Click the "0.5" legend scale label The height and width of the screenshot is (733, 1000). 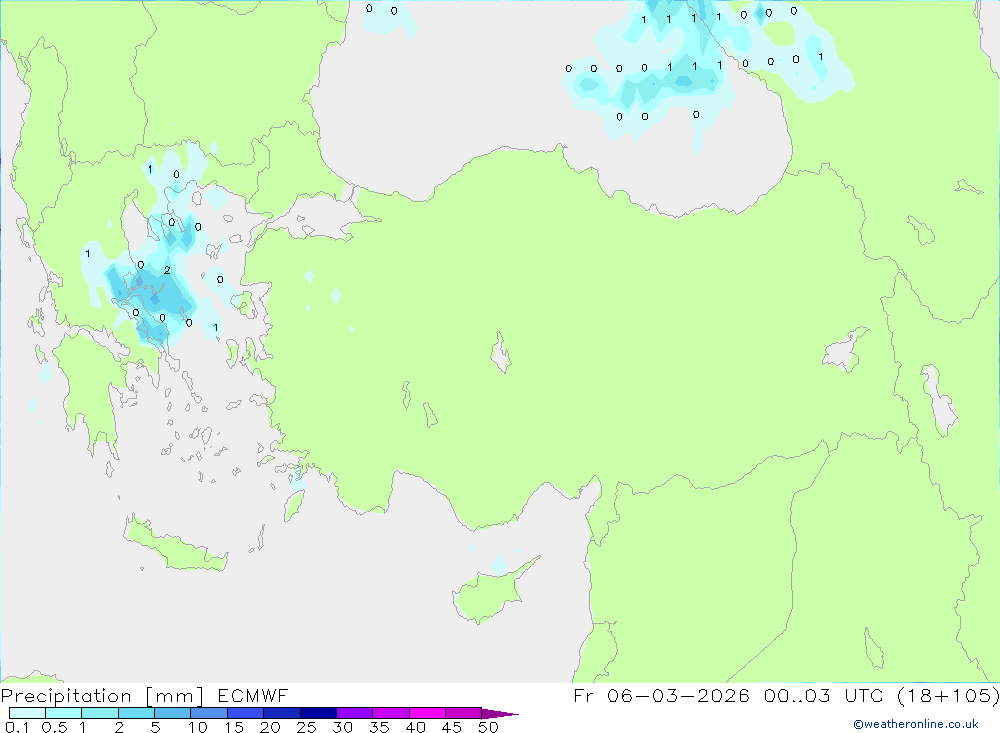[x=54, y=727]
